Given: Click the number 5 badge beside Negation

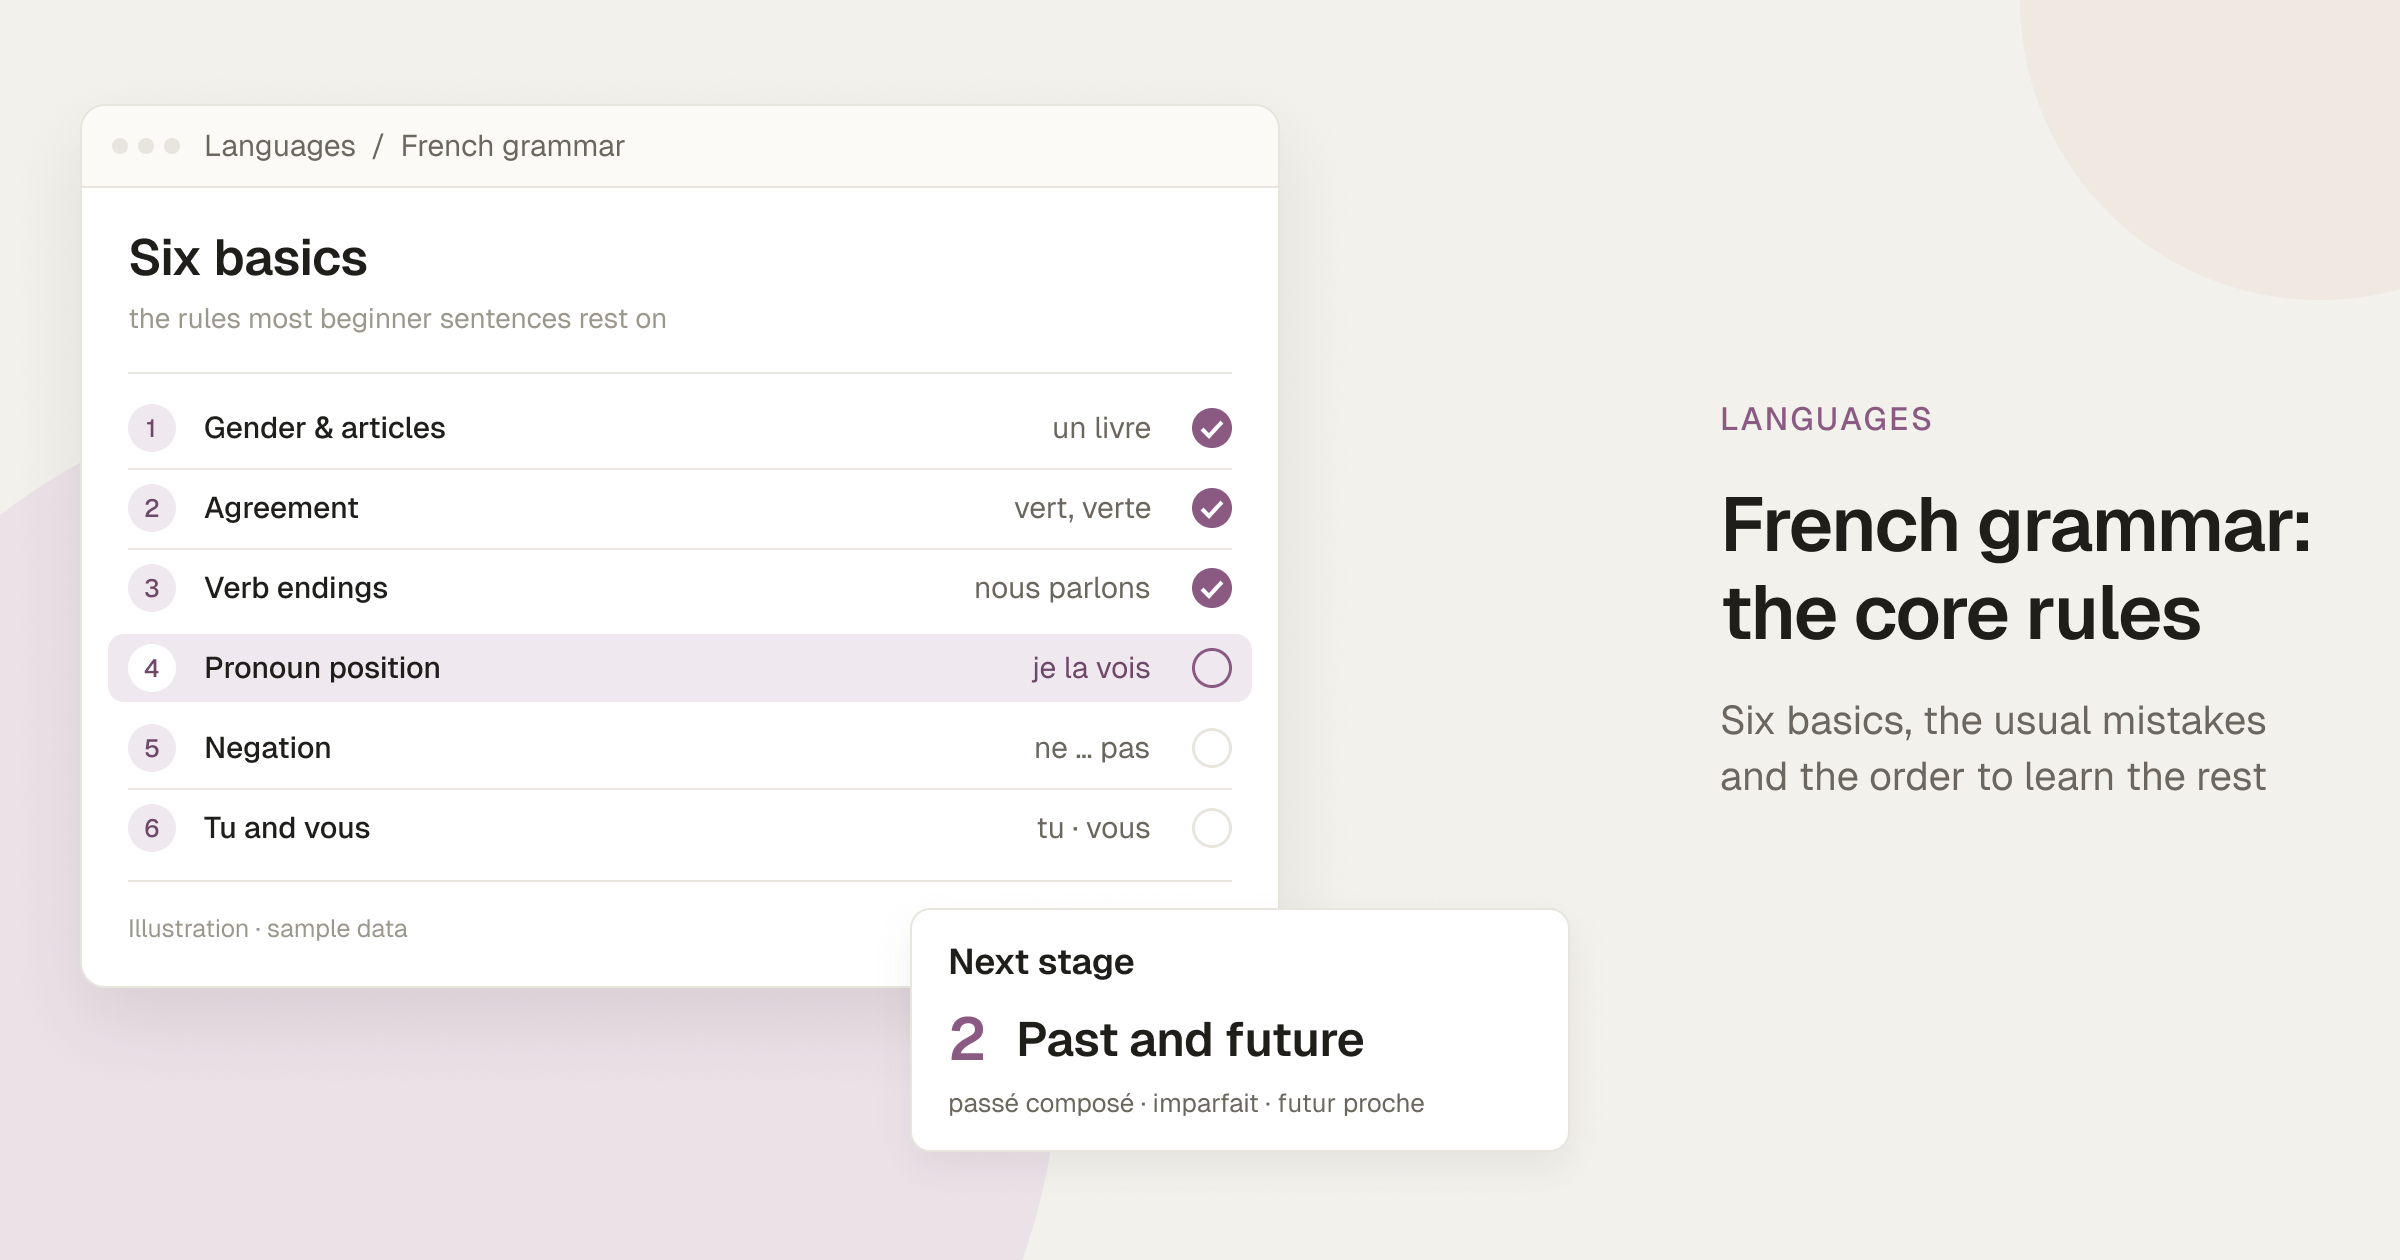Looking at the screenshot, I should point(152,748).
